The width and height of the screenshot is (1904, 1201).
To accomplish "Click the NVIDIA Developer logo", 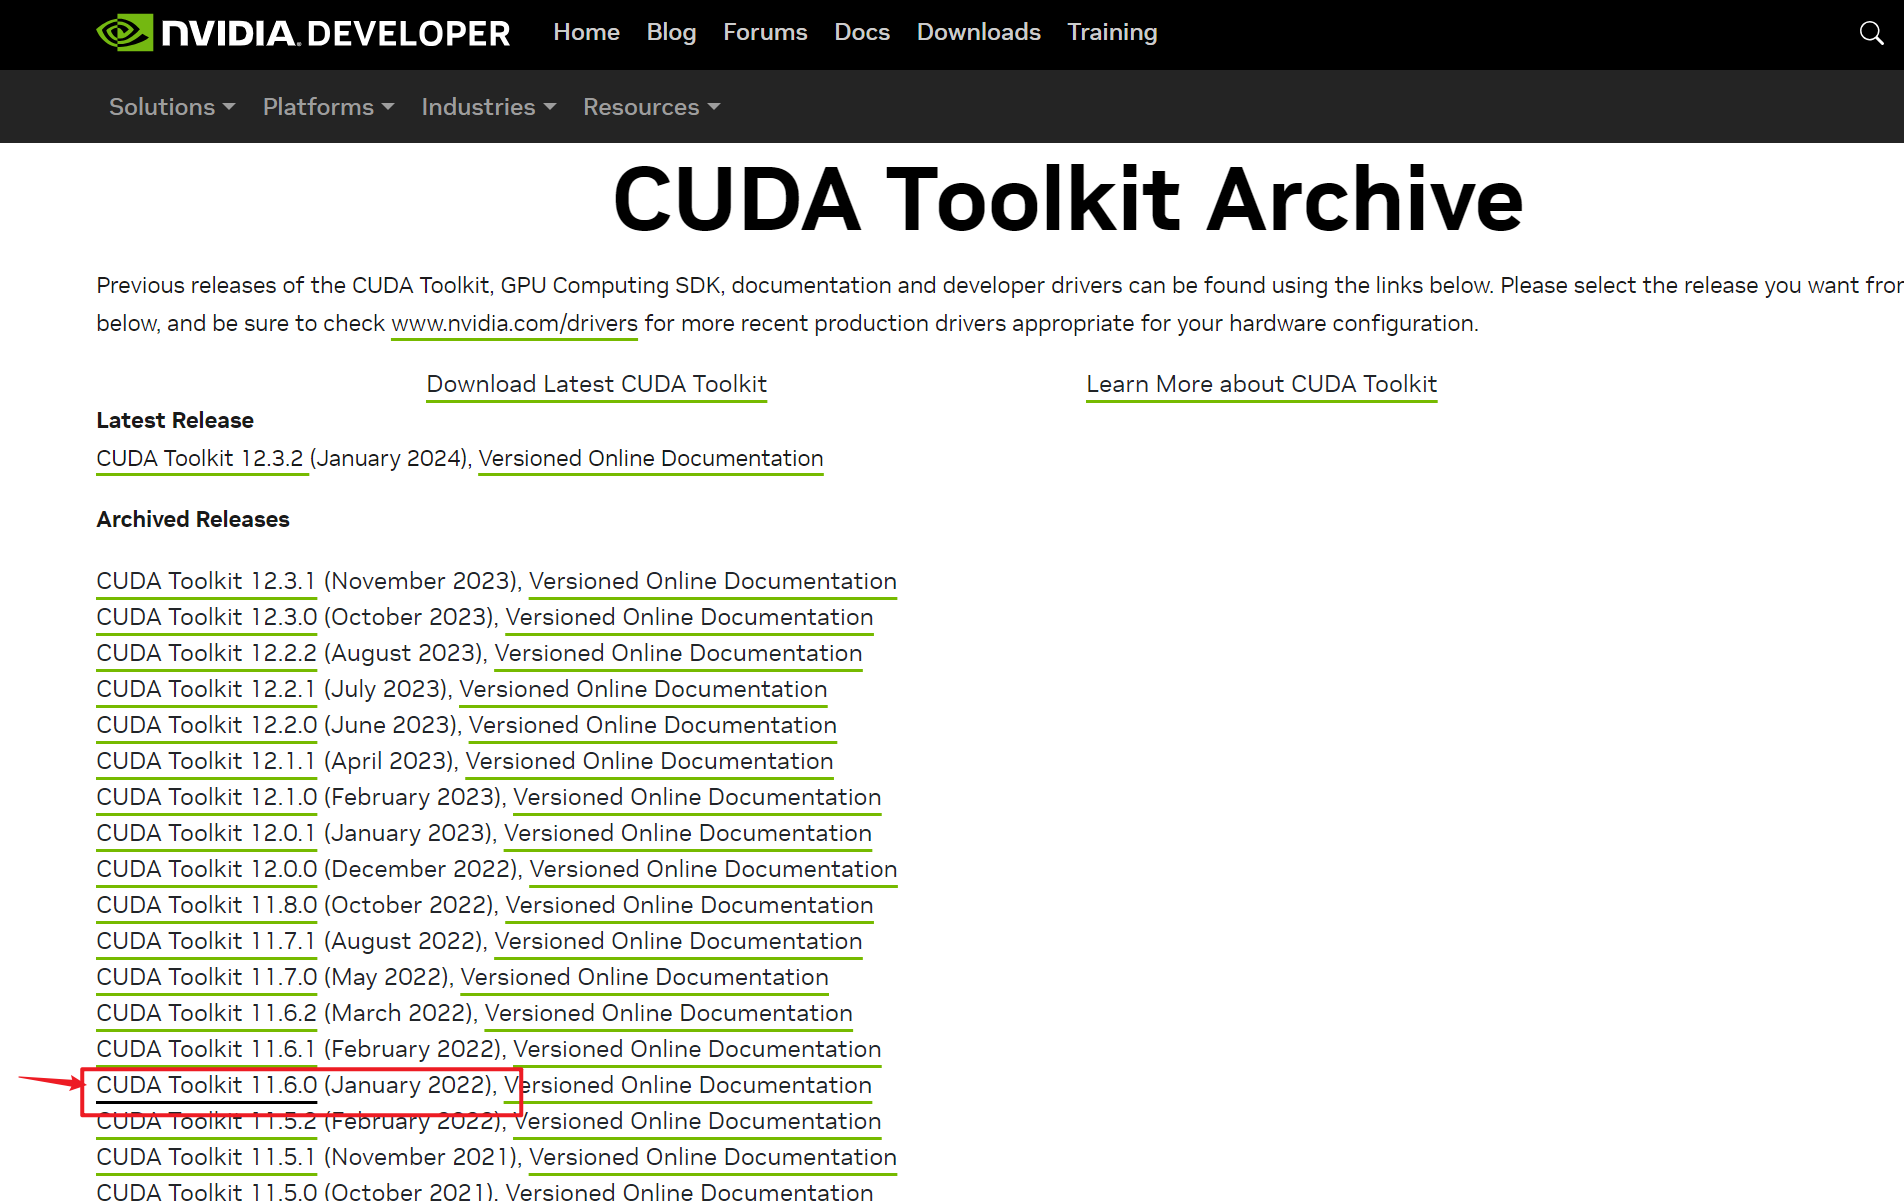I will 303,33.
